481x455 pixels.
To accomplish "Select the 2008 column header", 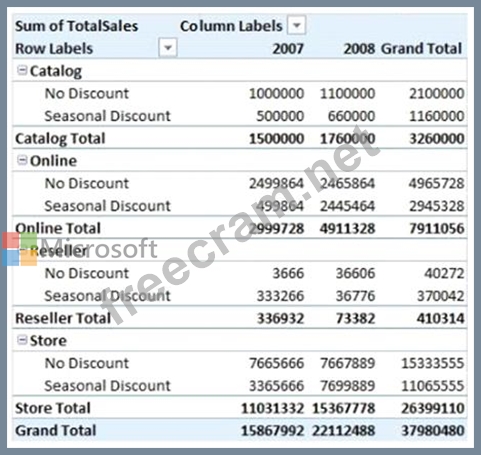I will pos(359,49).
